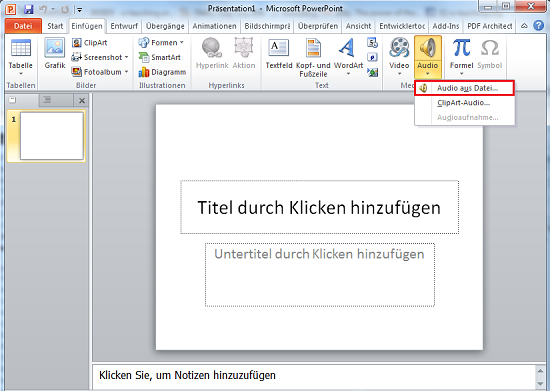This screenshot has width=550, height=391.
Task: Open the Formen shapes gallery
Action: point(161,43)
